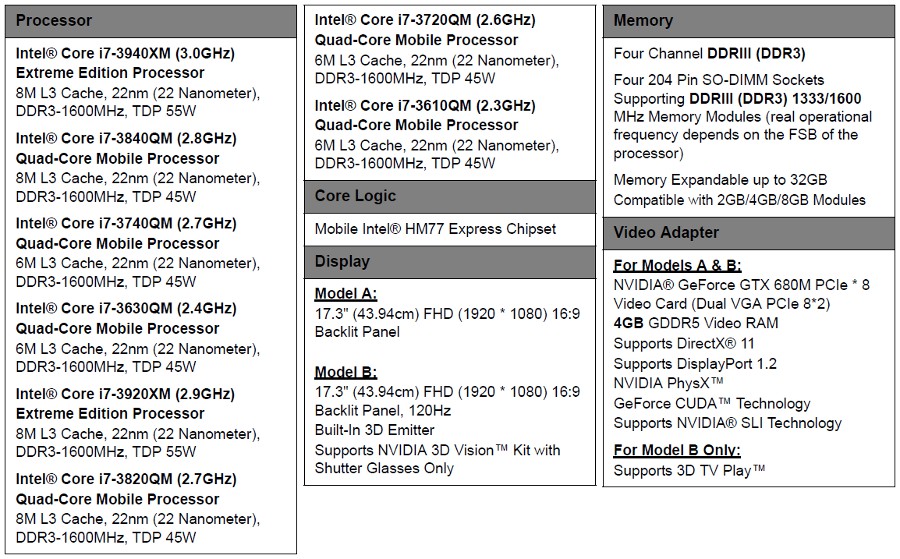This screenshot has width=900, height=559.
Task: Select the Core i7-3820QM processor heading
Action: pyautogui.click(x=126, y=489)
